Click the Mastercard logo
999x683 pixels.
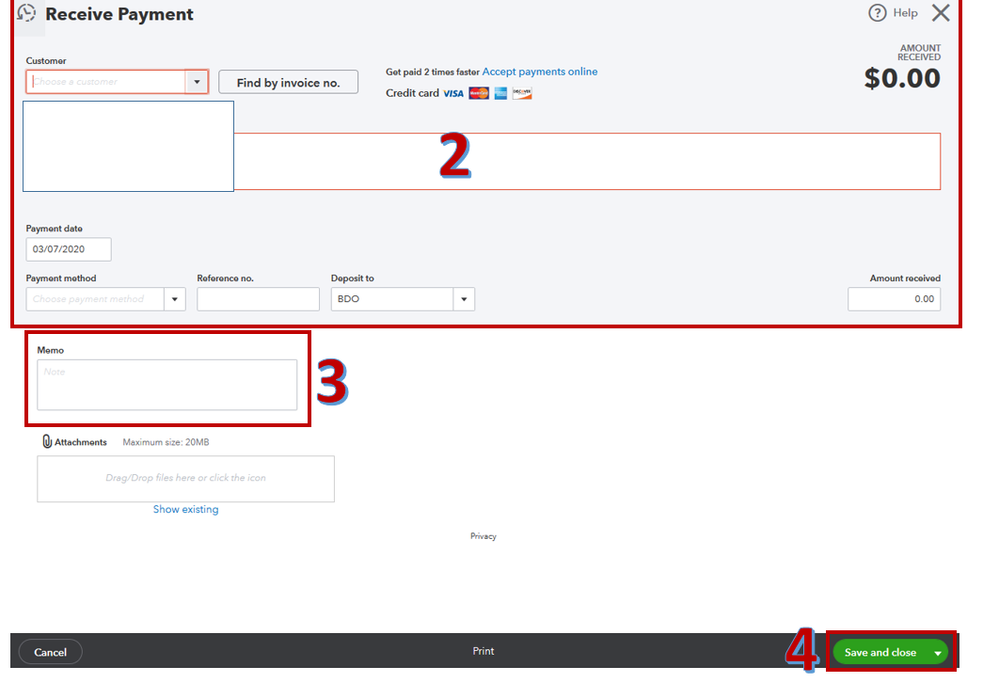pyautogui.click(x=478, y=94)
